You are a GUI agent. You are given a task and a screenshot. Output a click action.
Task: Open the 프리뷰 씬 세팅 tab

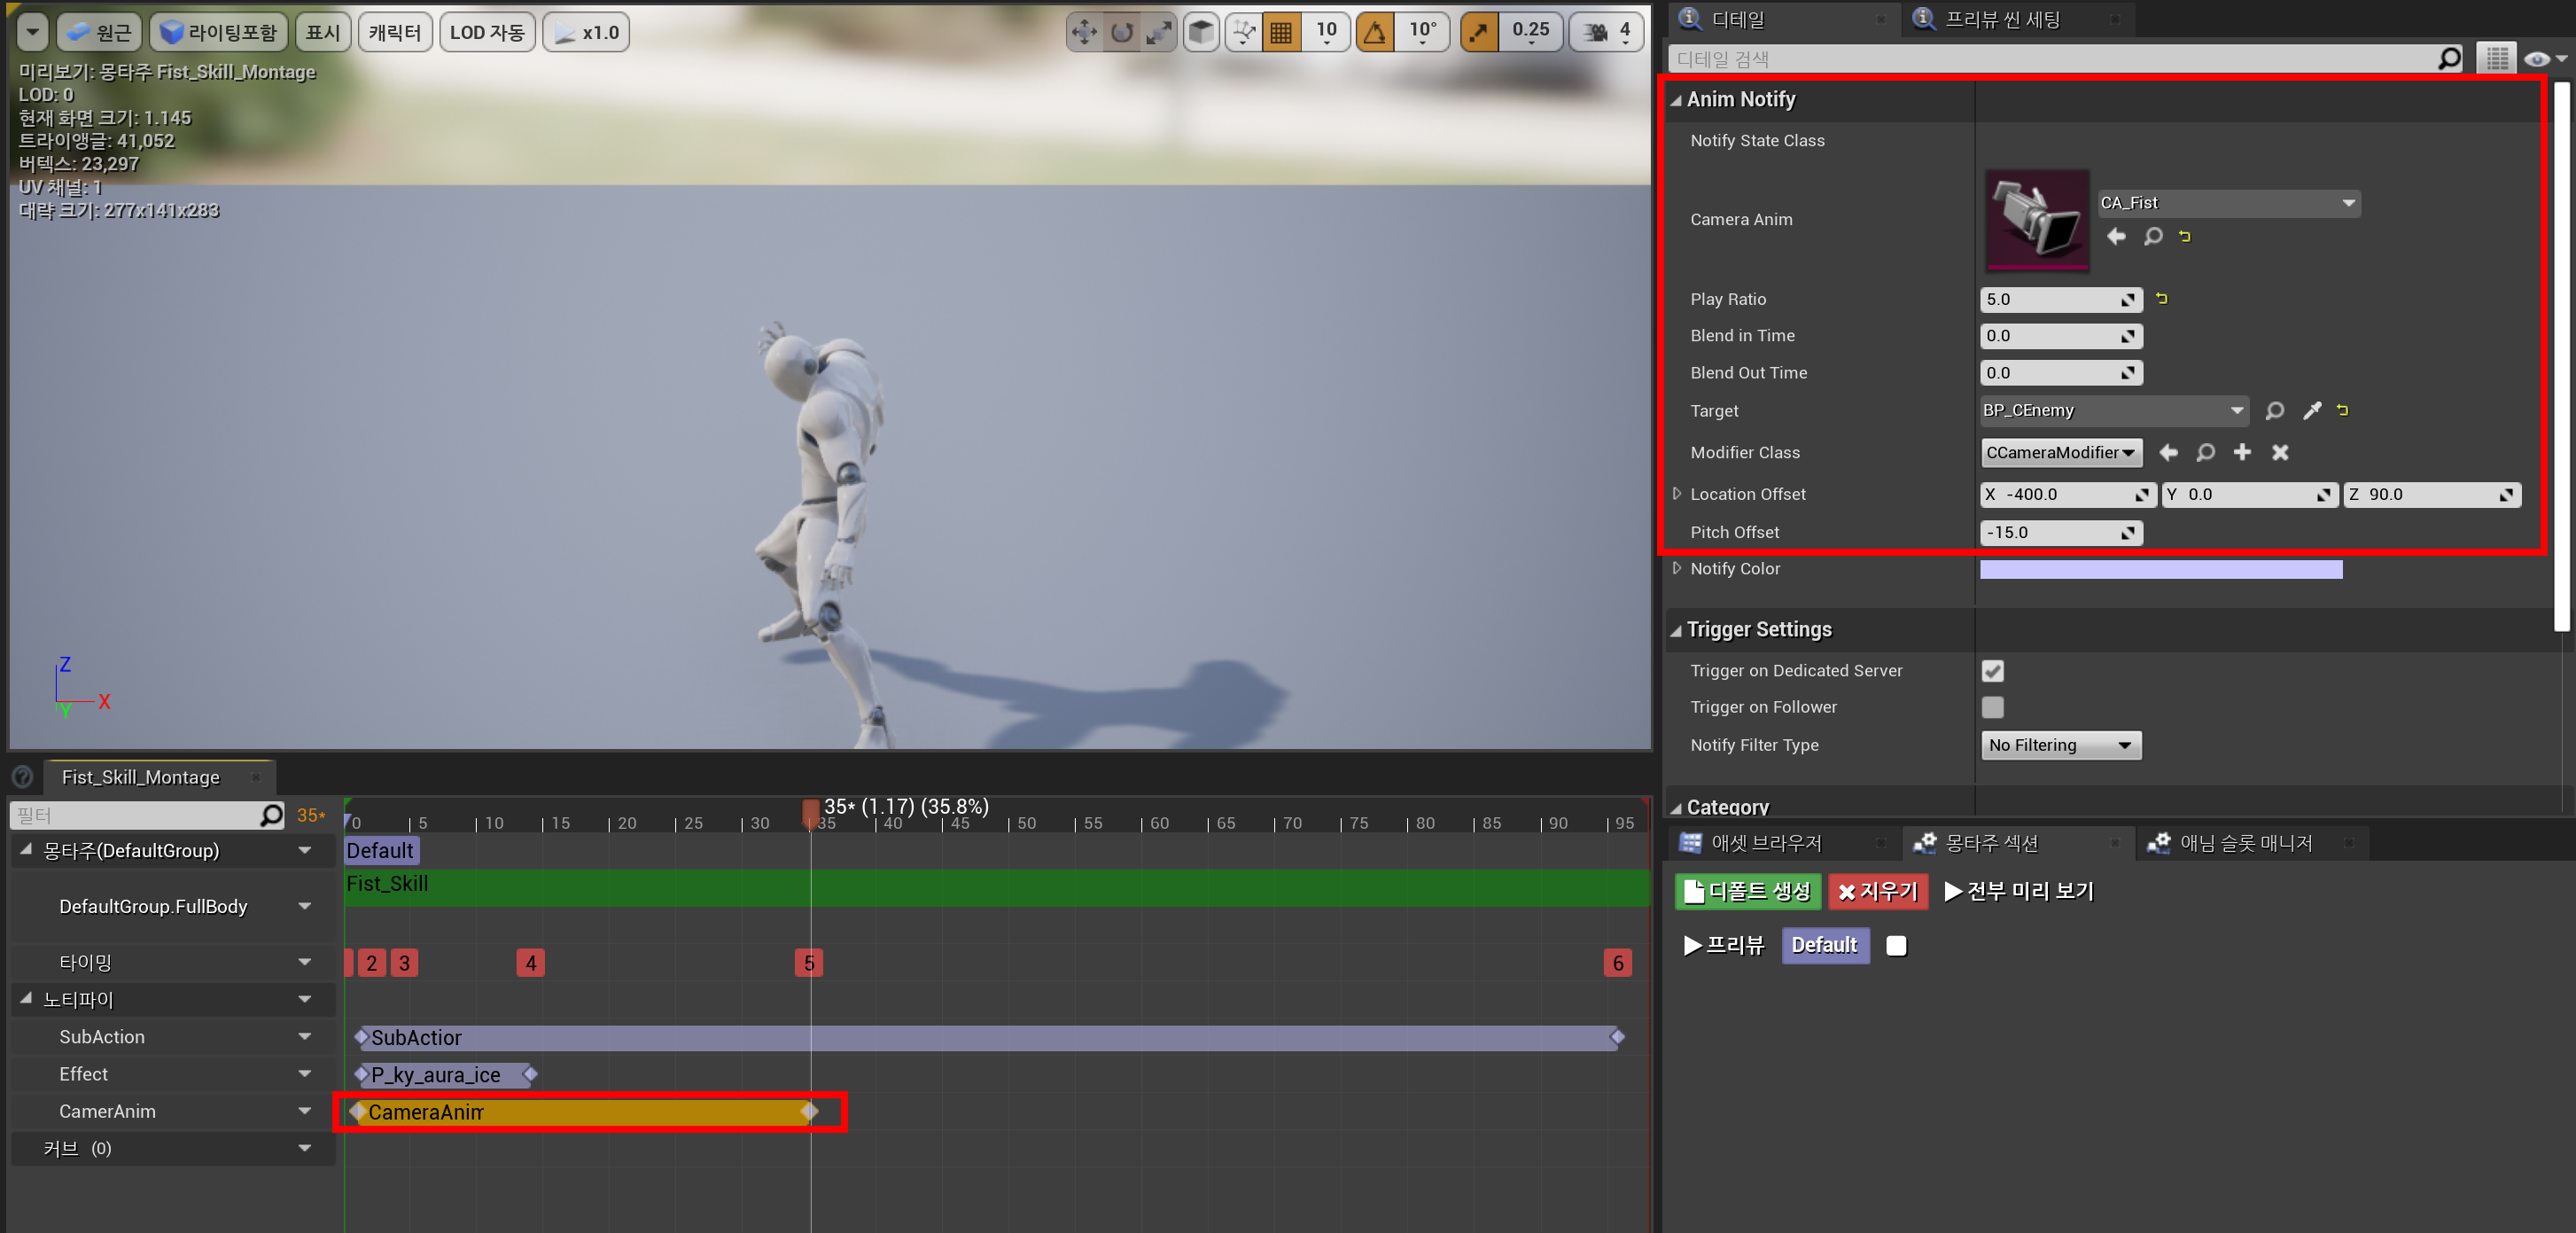click(2001, 19)
